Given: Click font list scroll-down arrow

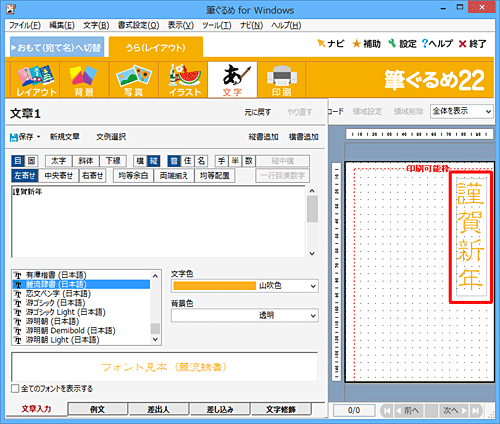Looking at the screenshot, I should 155,339.
